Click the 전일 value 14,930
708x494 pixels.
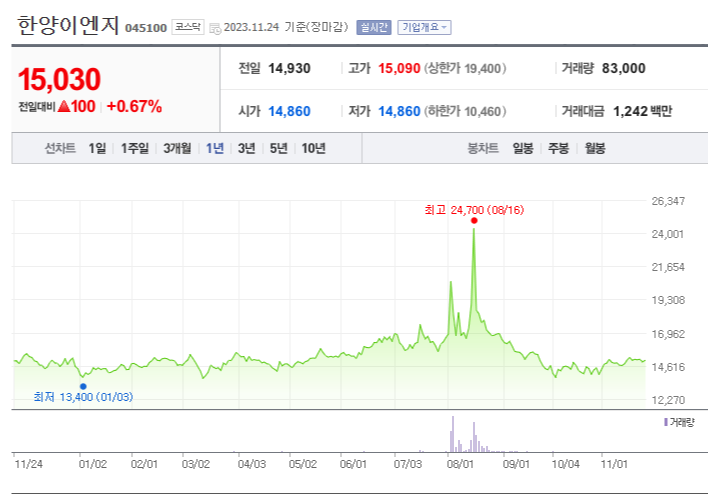pos(289,69)
